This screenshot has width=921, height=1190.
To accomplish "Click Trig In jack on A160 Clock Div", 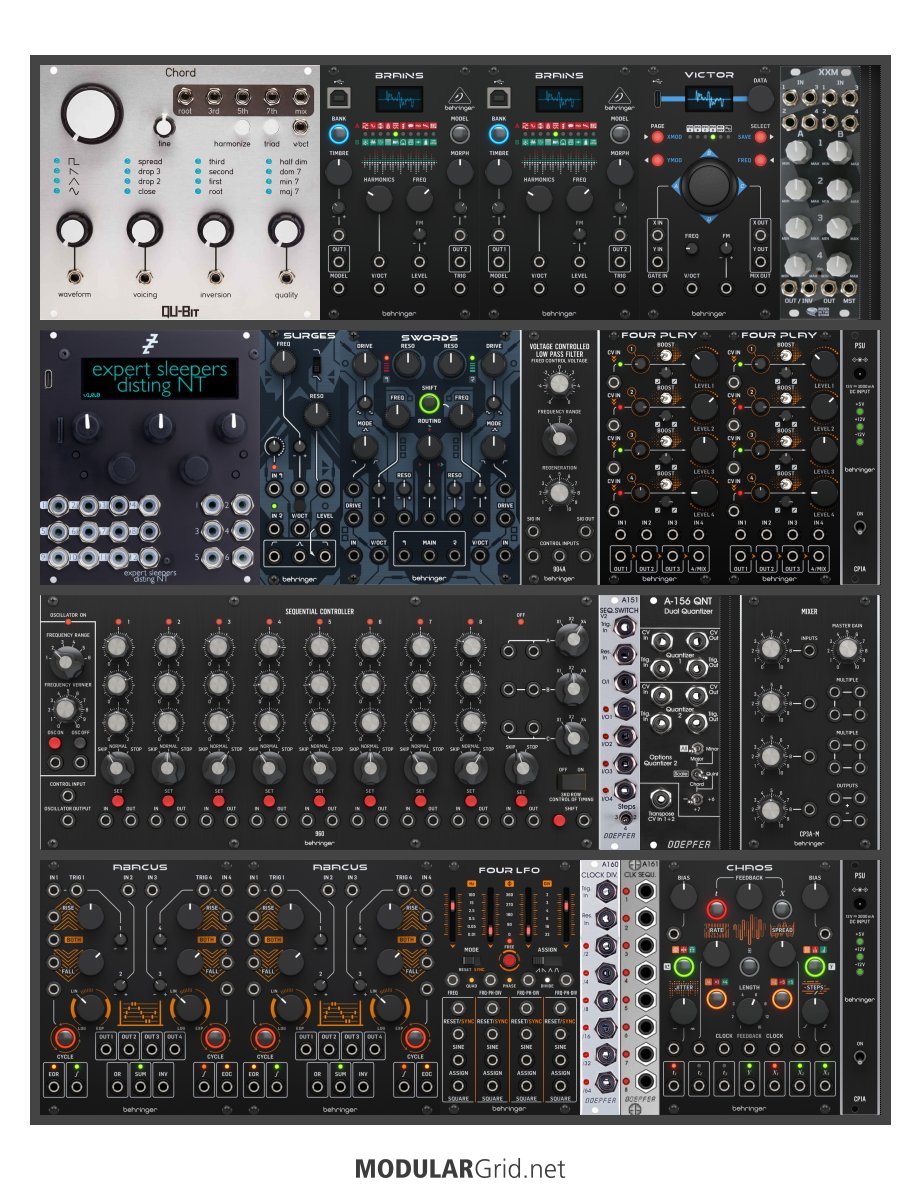I will [608, 891].
